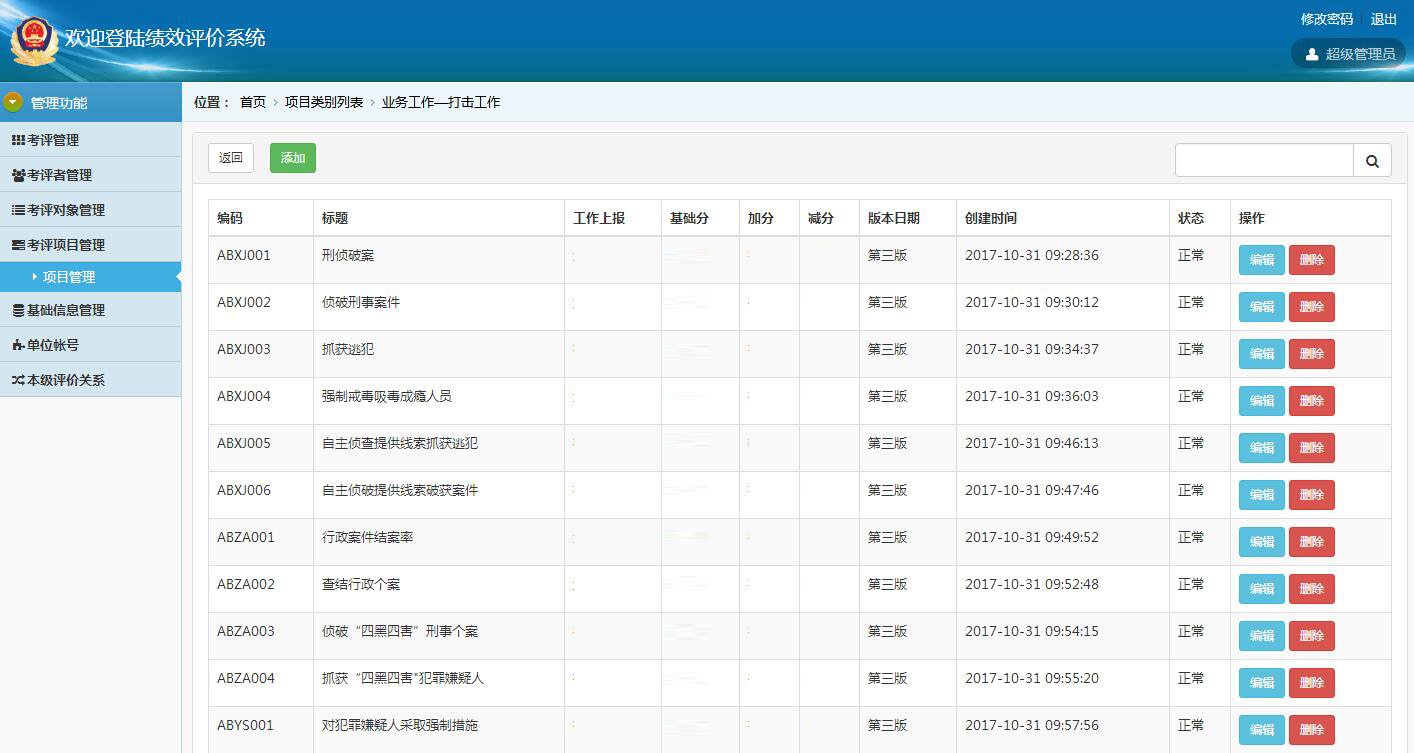The width and height of the screenshot is (1414, 753).
Task: Click the magnifier search icon
Action: (1372, 160)
